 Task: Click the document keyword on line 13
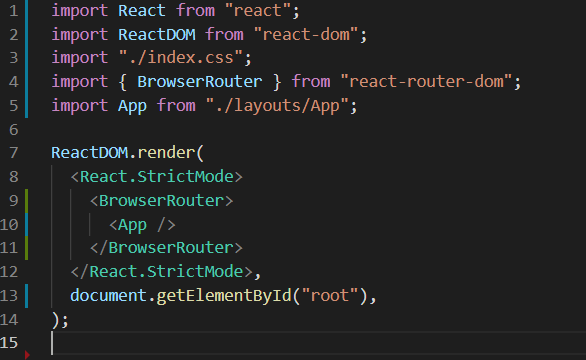pyautogui.click(x=108, y=296)
